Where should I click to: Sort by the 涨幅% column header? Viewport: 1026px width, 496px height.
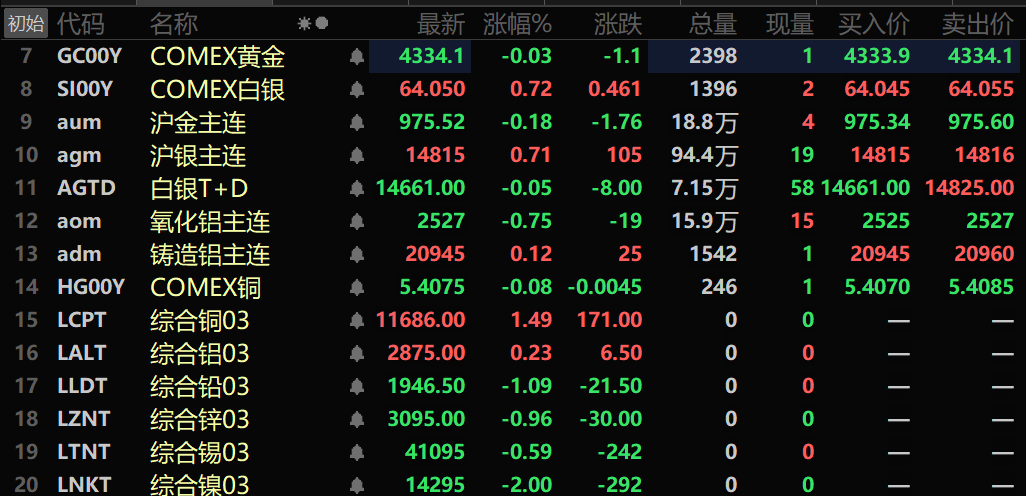coord(517,23)
